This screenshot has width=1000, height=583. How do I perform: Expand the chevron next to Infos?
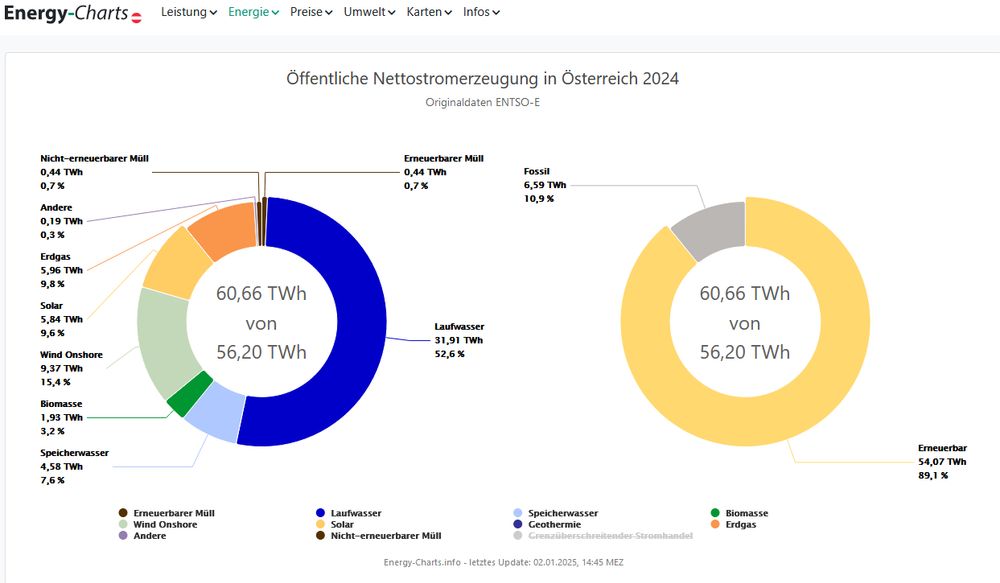coord(496,13)
